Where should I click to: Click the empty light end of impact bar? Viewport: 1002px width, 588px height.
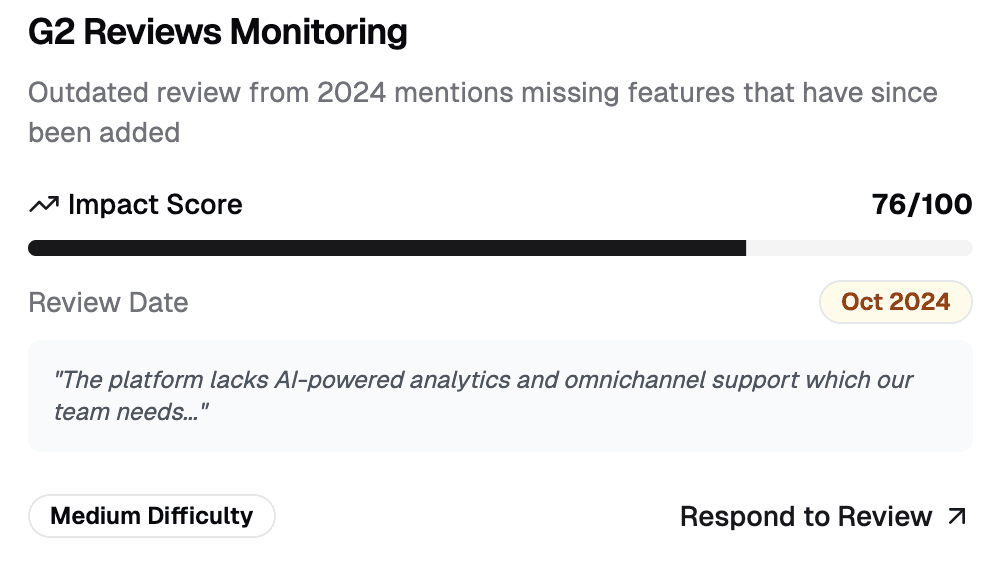click(x=859, y=248)
